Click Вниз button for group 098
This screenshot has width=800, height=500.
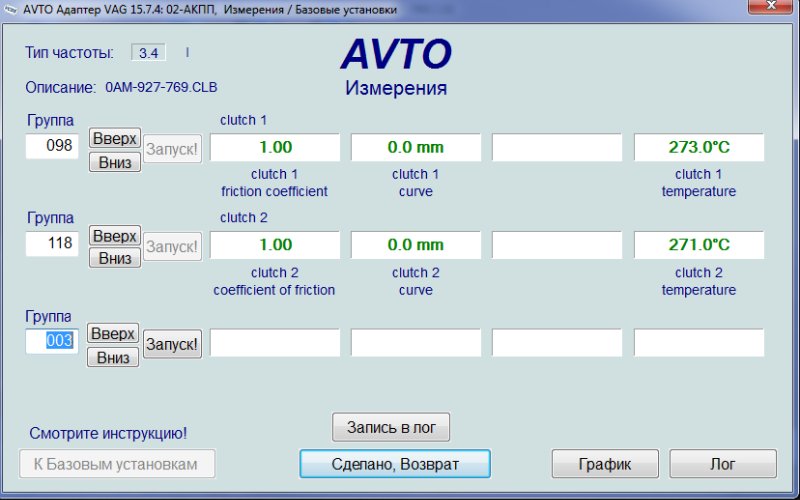click(115, 162)
